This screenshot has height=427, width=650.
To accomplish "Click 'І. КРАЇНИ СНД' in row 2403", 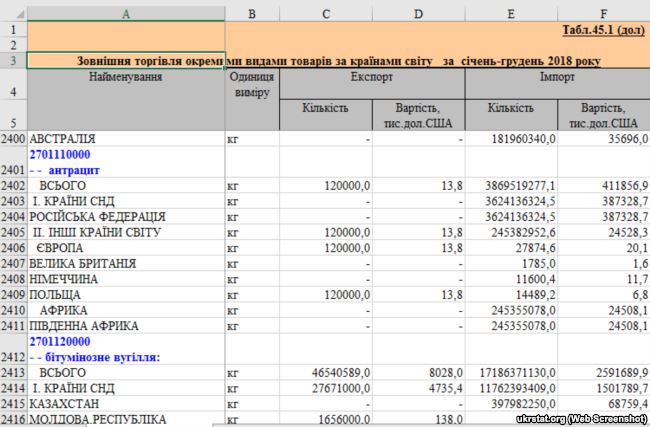I will 126,201.
